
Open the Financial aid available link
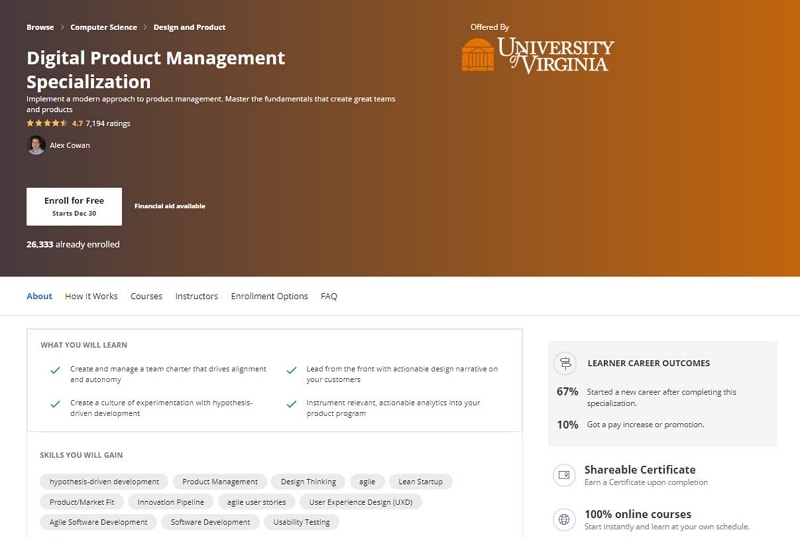pyautogui.click(x=170, y=206)
